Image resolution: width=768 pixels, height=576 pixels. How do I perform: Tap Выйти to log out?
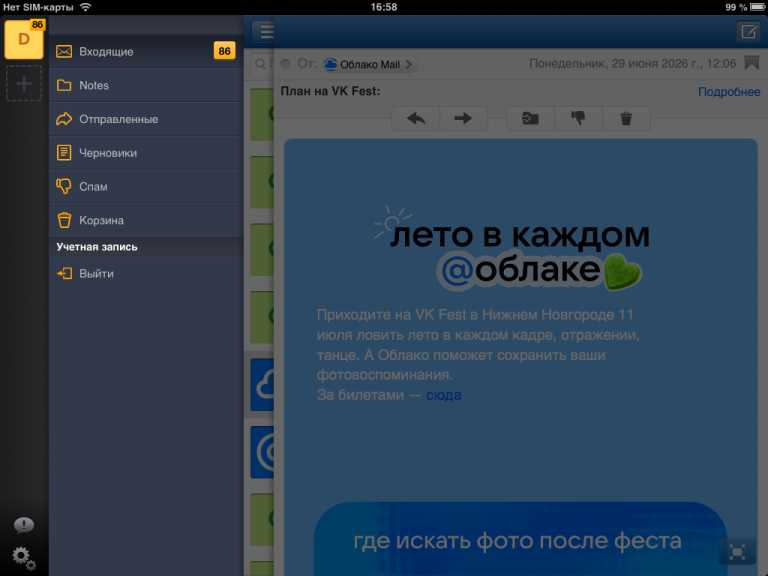(x=146, y=273)
